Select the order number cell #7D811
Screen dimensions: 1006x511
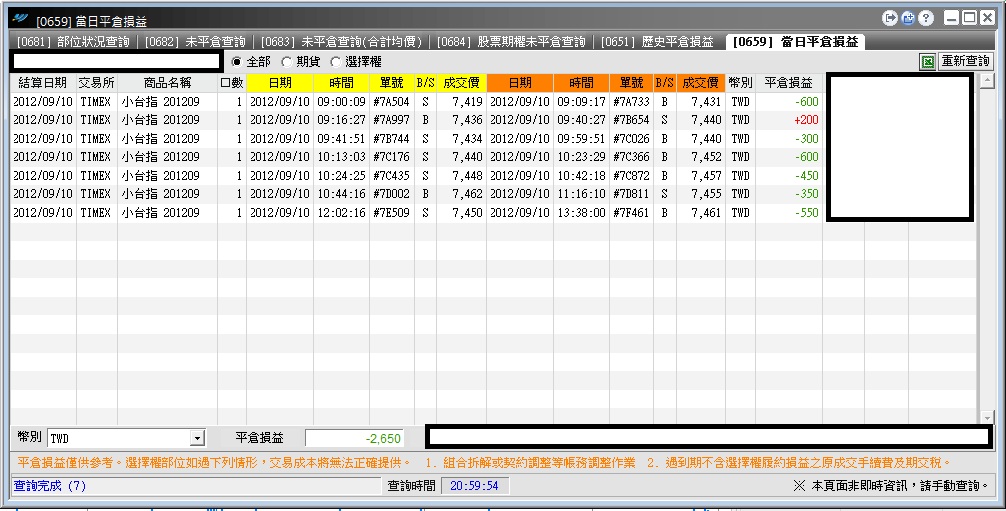click(631, 194)
